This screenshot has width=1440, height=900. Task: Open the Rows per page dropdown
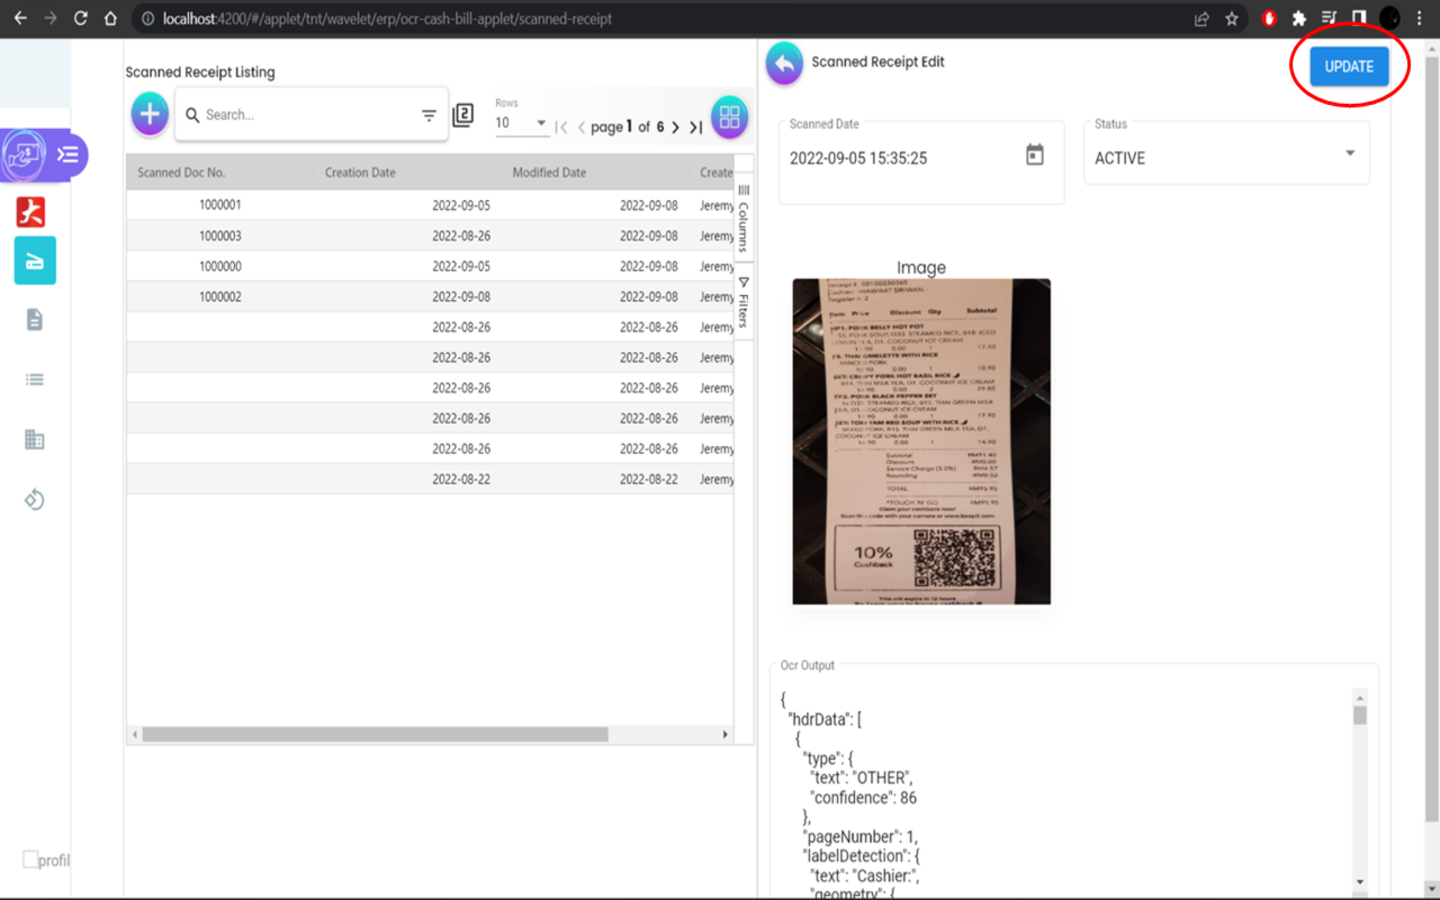540,123
